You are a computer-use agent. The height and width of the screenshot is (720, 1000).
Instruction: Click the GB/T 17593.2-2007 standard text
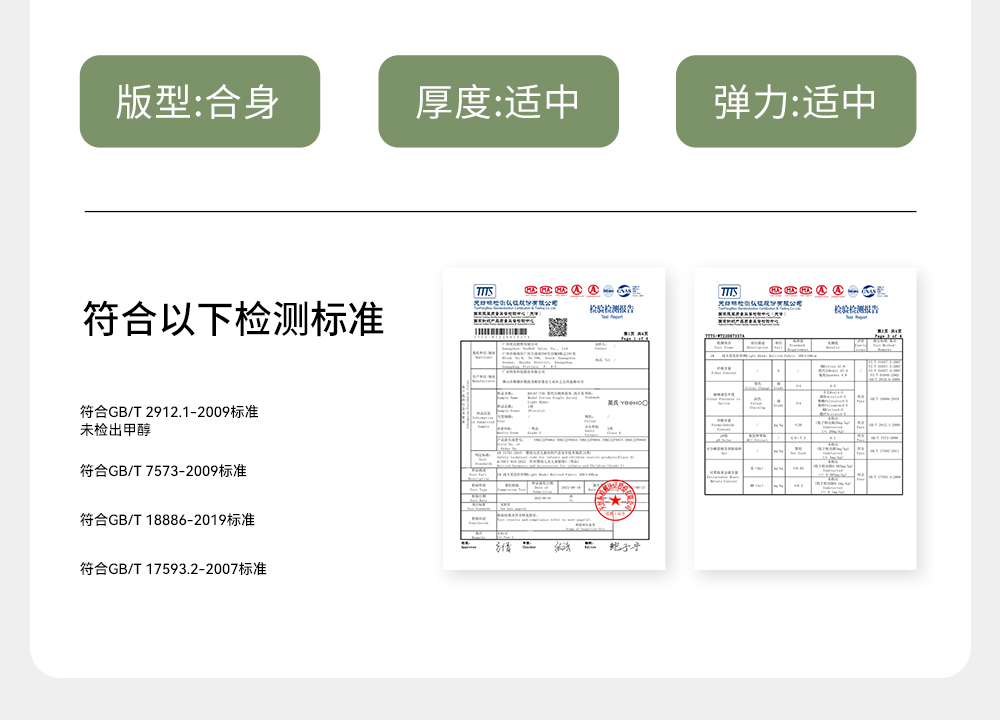tap(173, 569)
